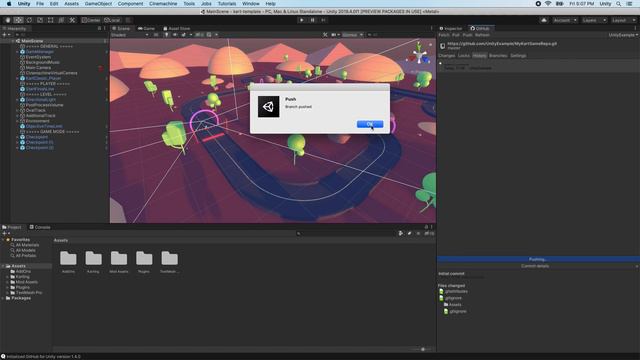The width and height of the screenshot is (640, 360).
Task: Click the Pull button in GitHub panel
Action: [456, 35]
